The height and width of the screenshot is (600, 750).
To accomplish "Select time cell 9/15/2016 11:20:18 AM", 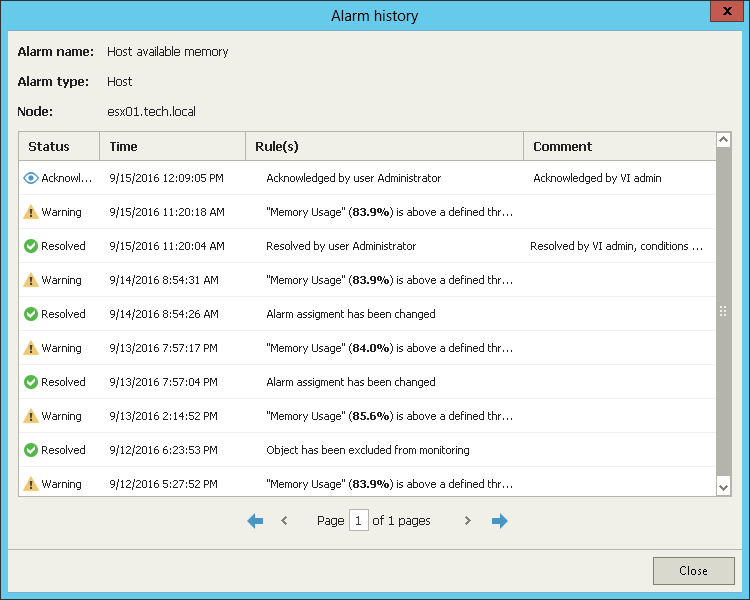I will coord(167,212).
